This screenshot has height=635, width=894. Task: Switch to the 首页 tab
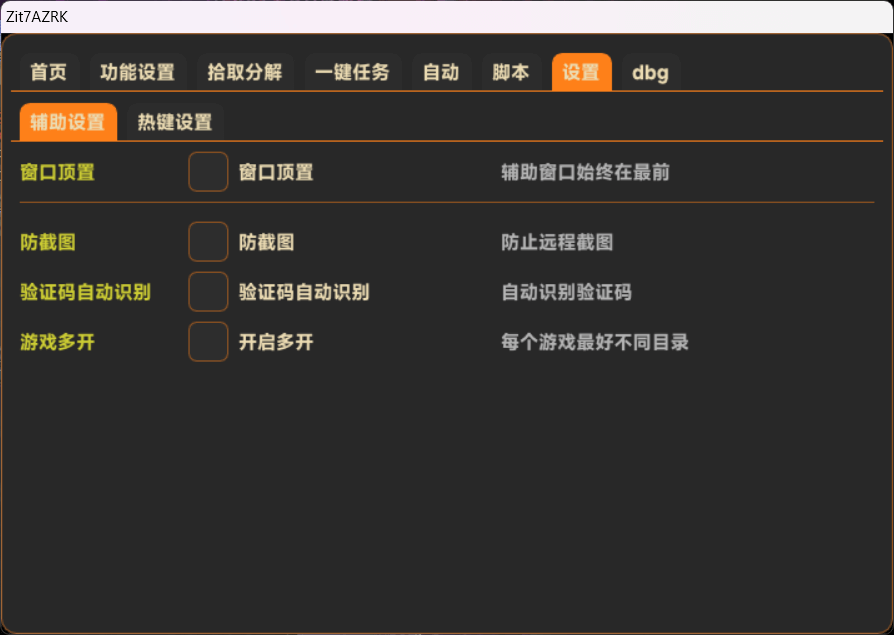(48, 72)
